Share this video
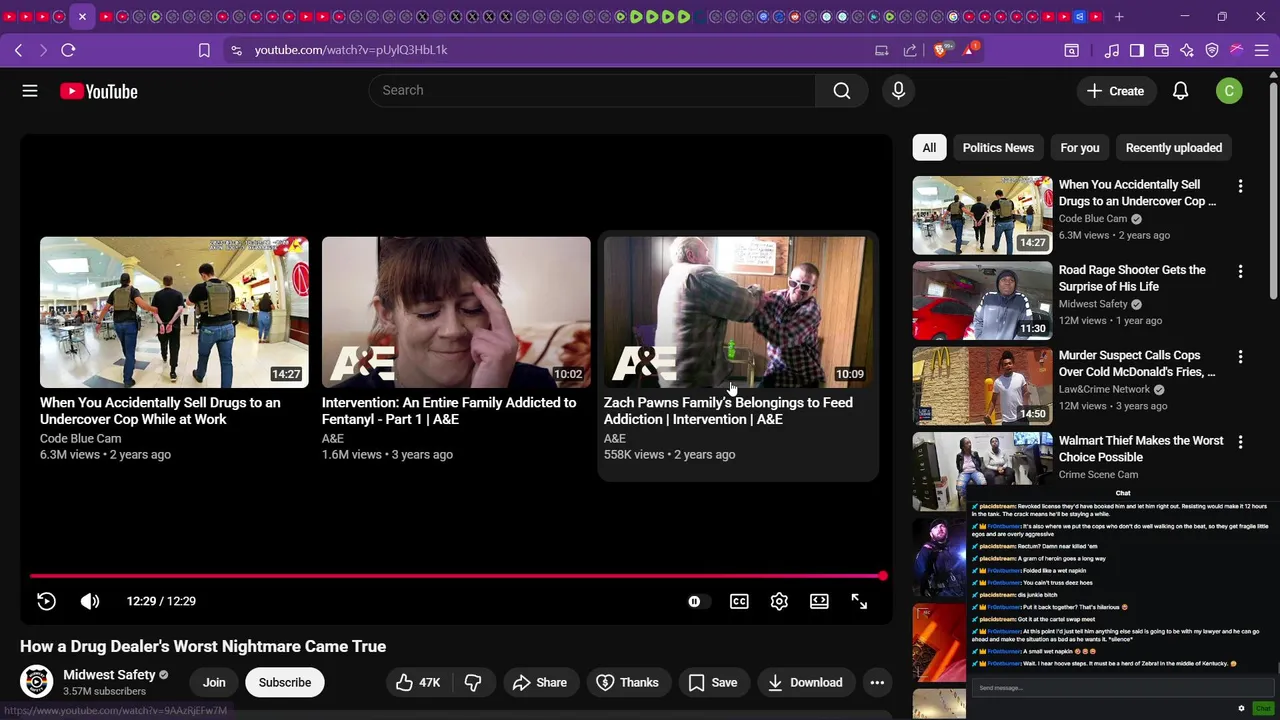 (540, 682)
